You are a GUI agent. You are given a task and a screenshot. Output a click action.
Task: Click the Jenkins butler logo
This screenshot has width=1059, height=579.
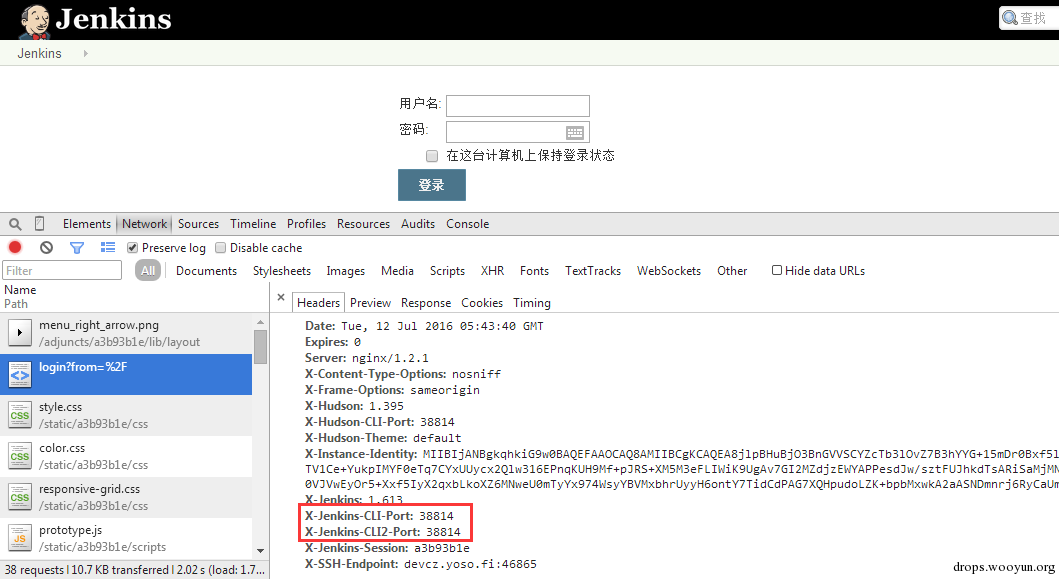(34, 21)
